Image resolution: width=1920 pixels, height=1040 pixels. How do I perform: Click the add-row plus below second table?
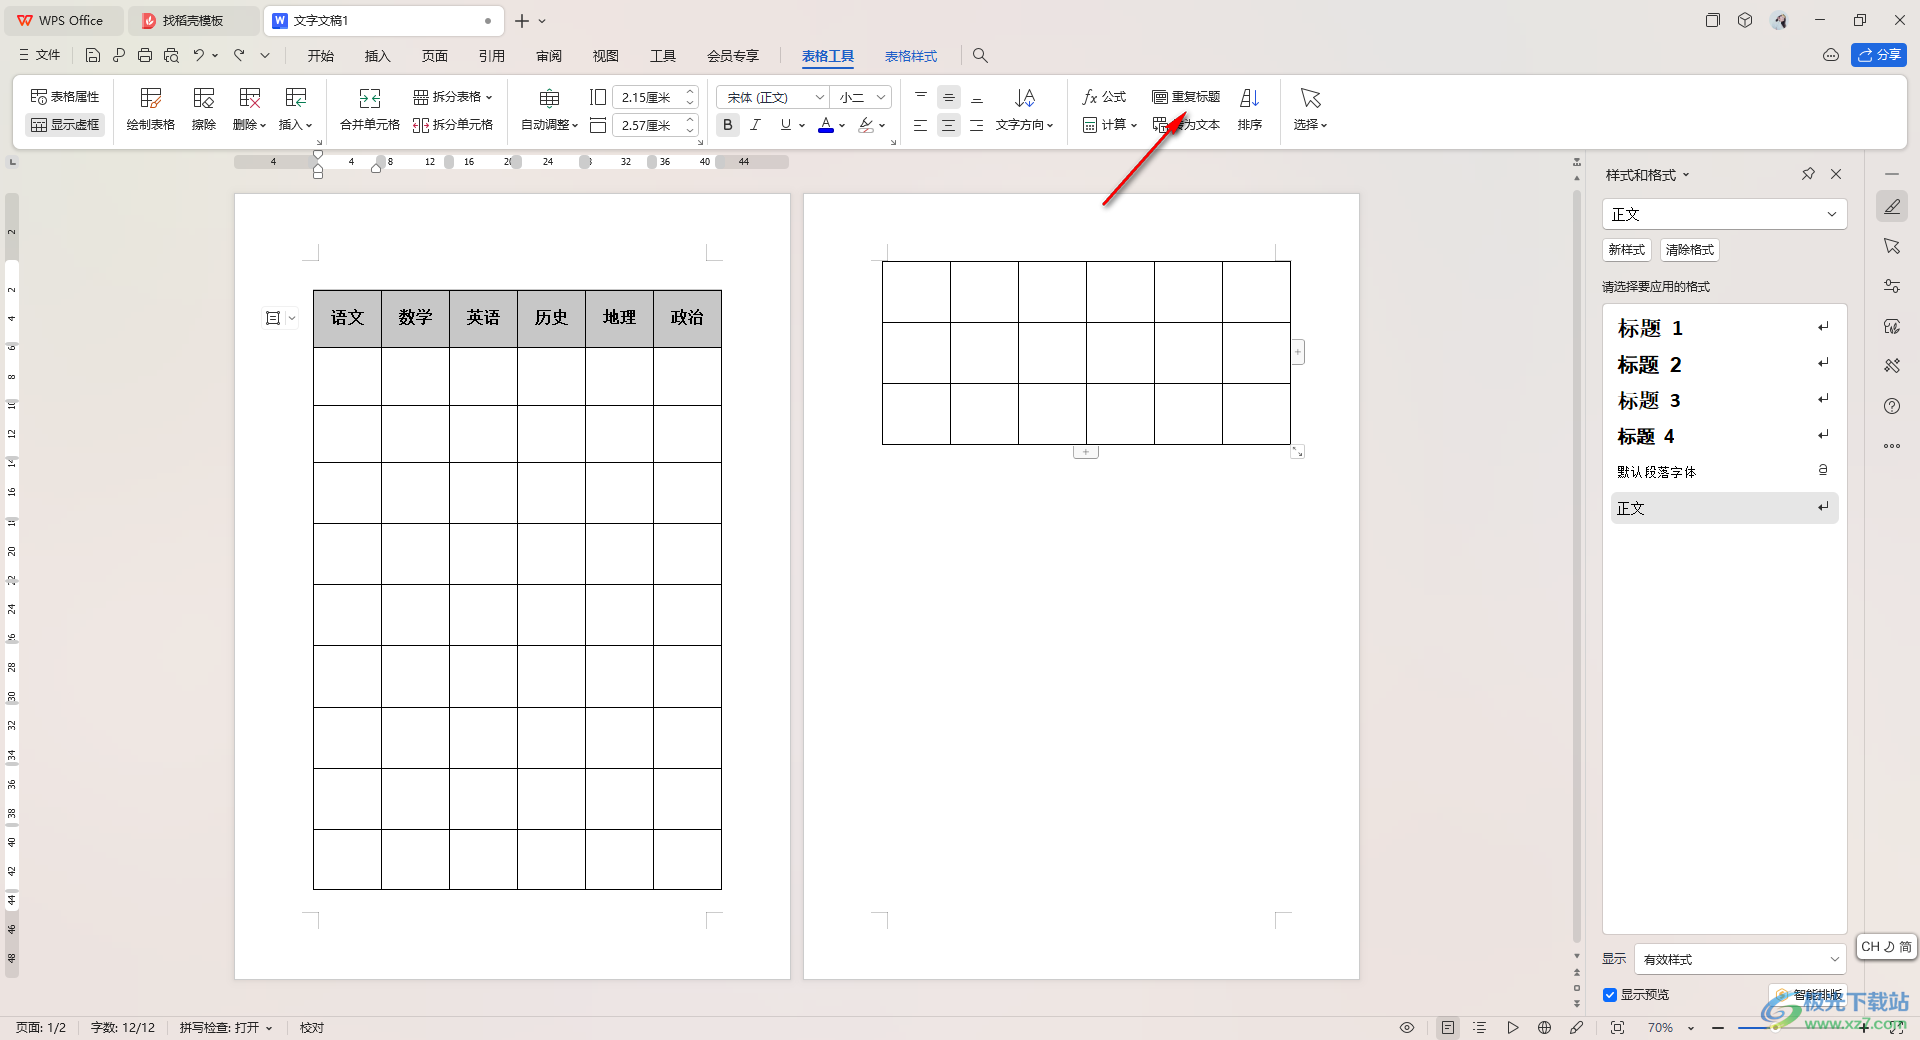click(1086, 452)
